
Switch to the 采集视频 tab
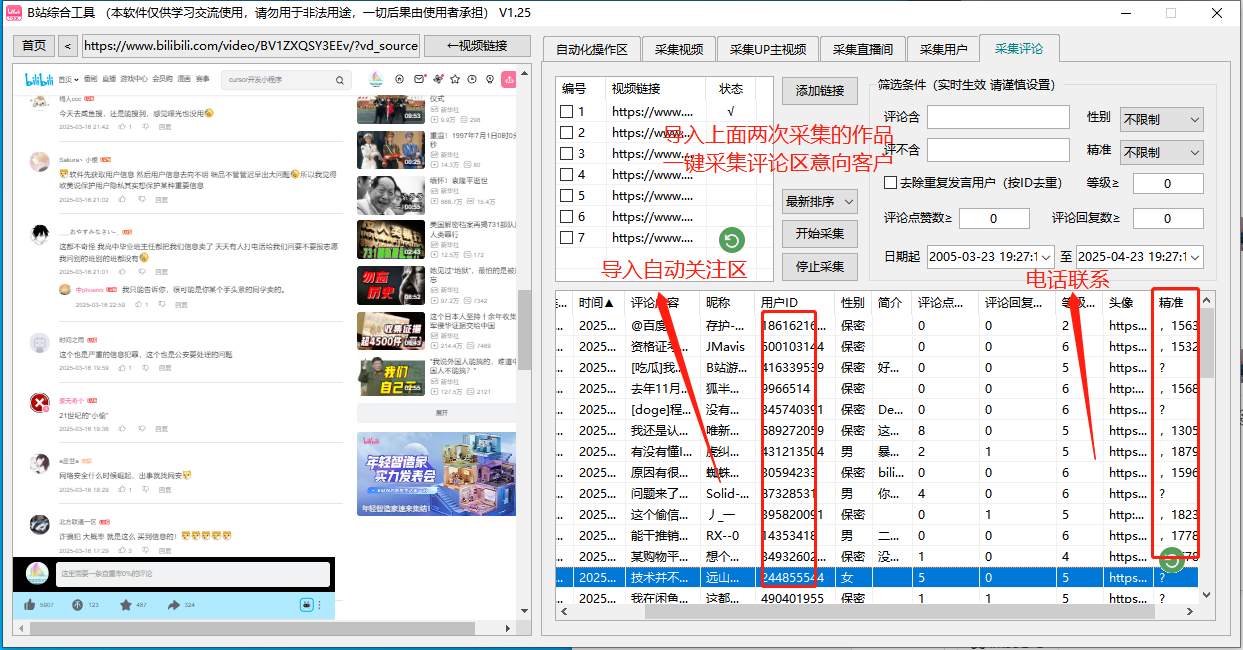[678, 47]
